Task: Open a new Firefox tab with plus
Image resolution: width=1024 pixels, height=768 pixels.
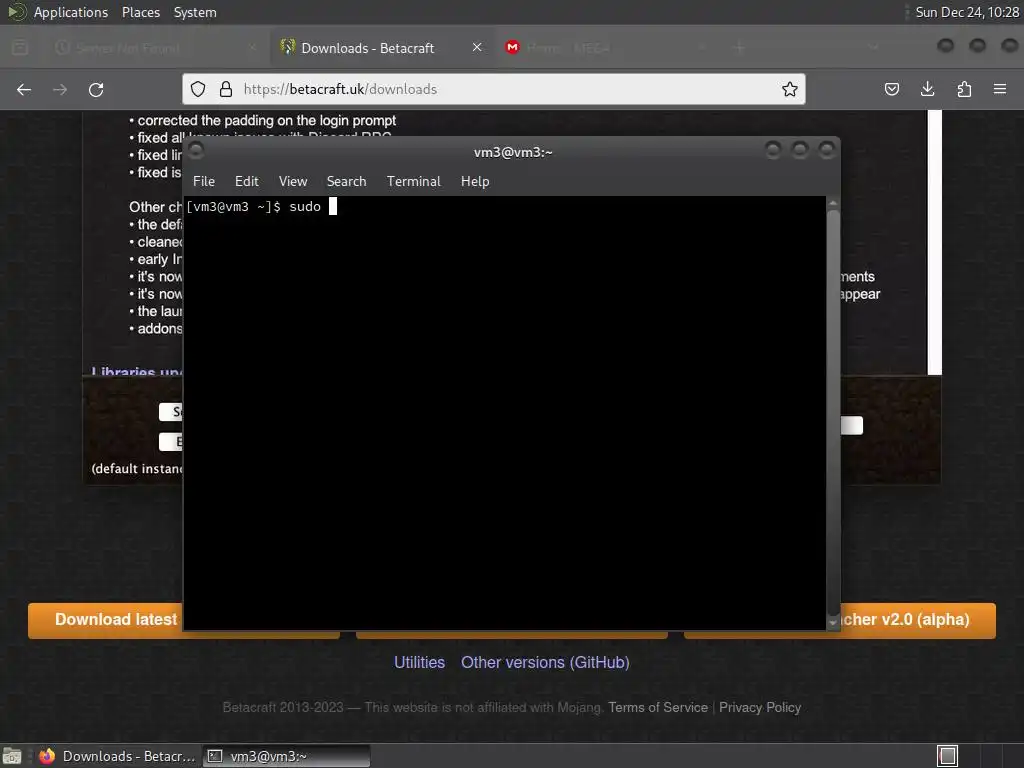Action: point(739,48)
